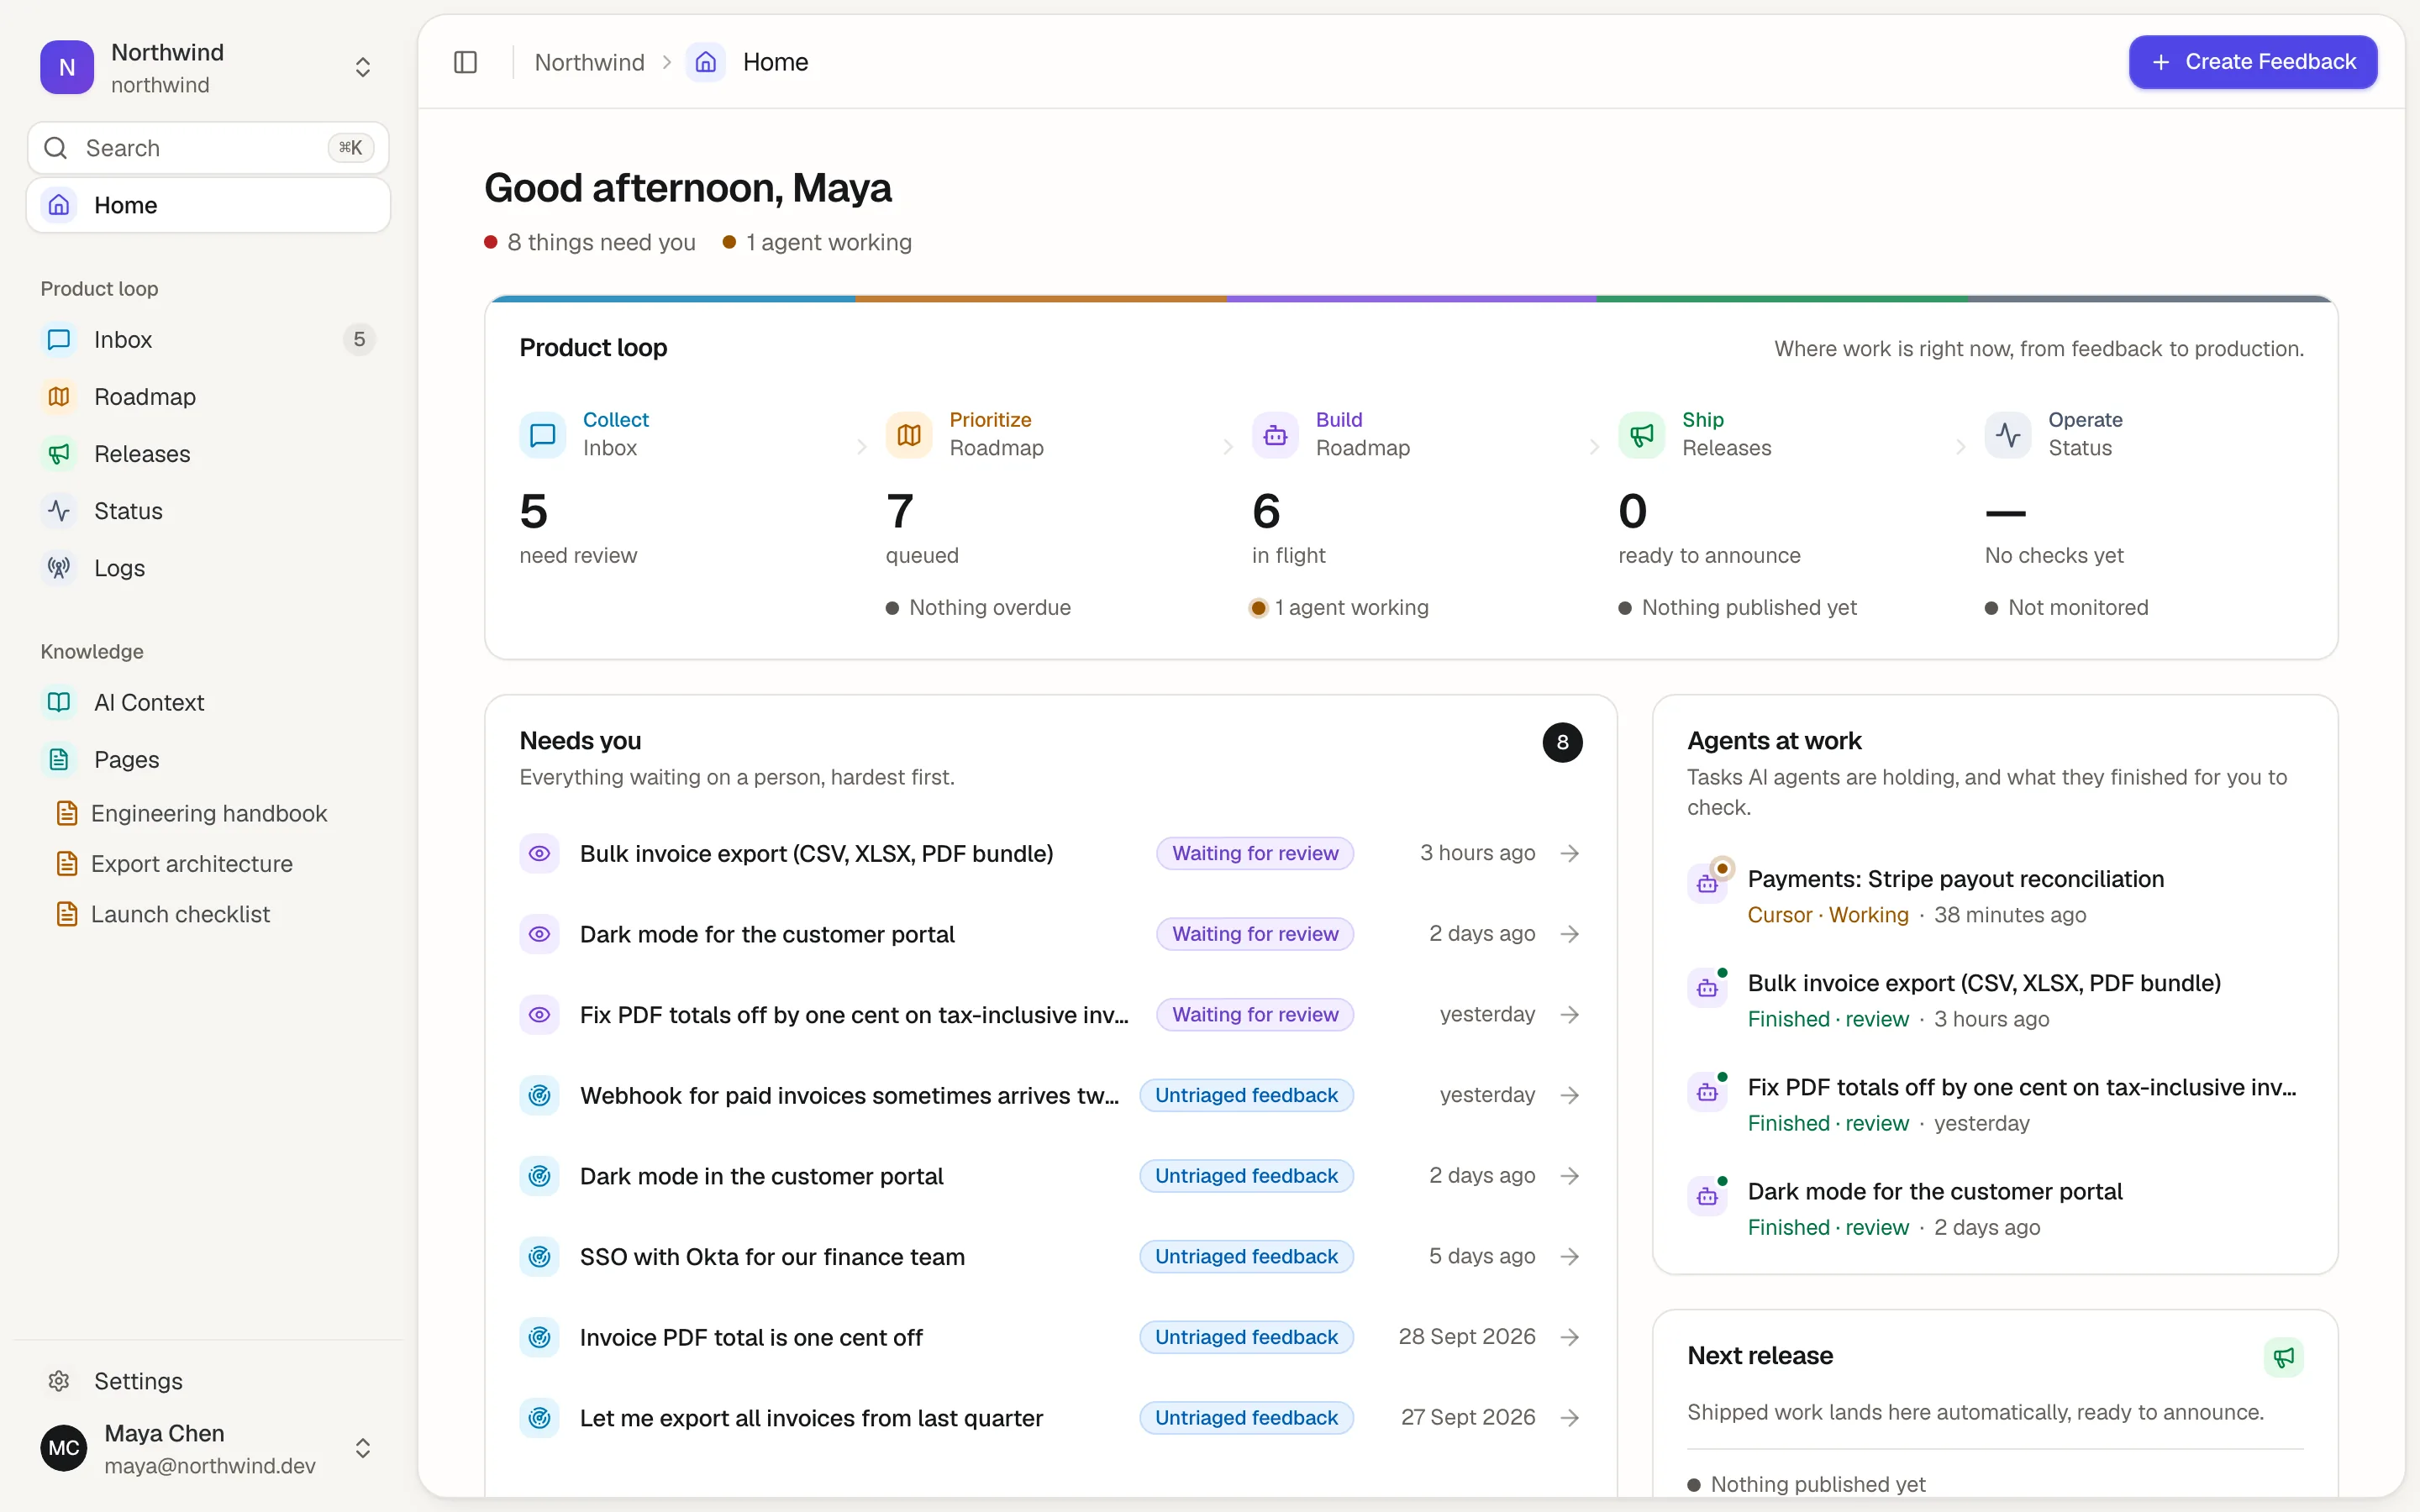2420x1512 pixels.
Task: Open arrow for Webhook for paid invoices row
Action: (x=1570, y=1096)
